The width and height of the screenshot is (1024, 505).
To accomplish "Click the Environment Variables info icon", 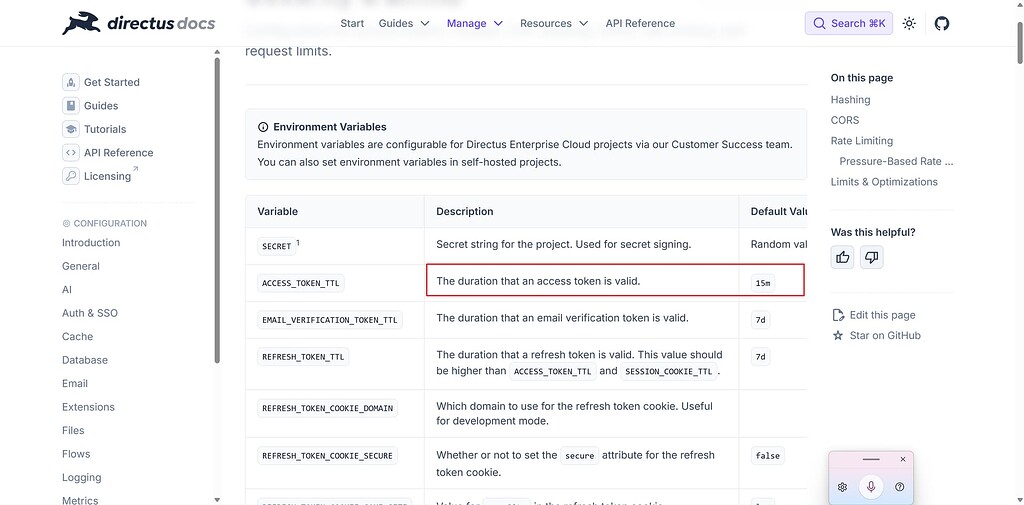I will coord(263,127).
